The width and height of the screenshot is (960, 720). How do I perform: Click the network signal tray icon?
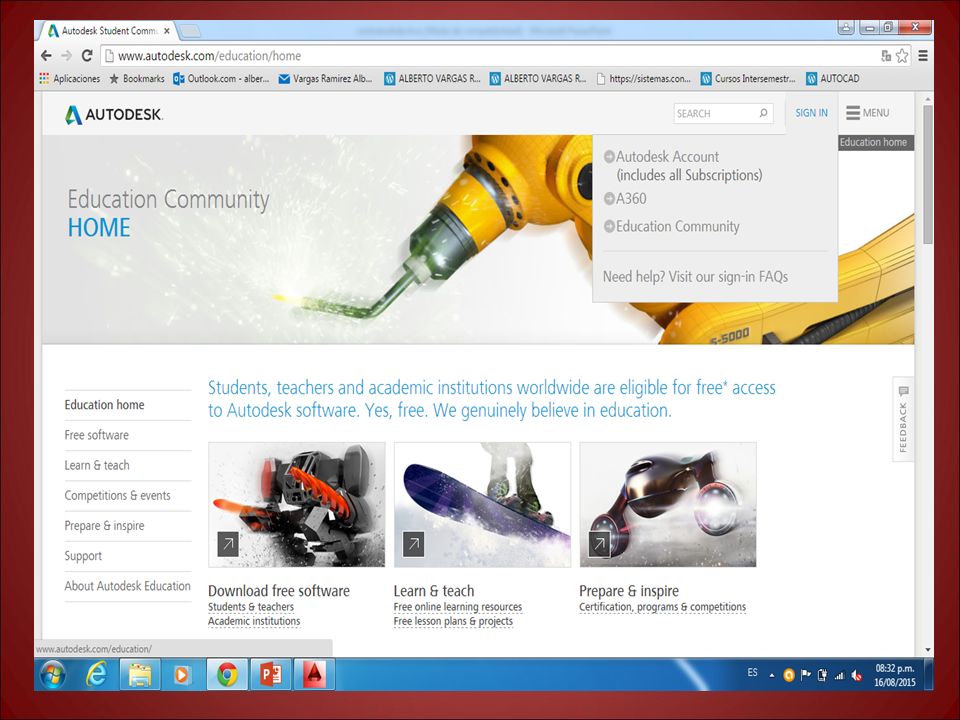(840, 675)
